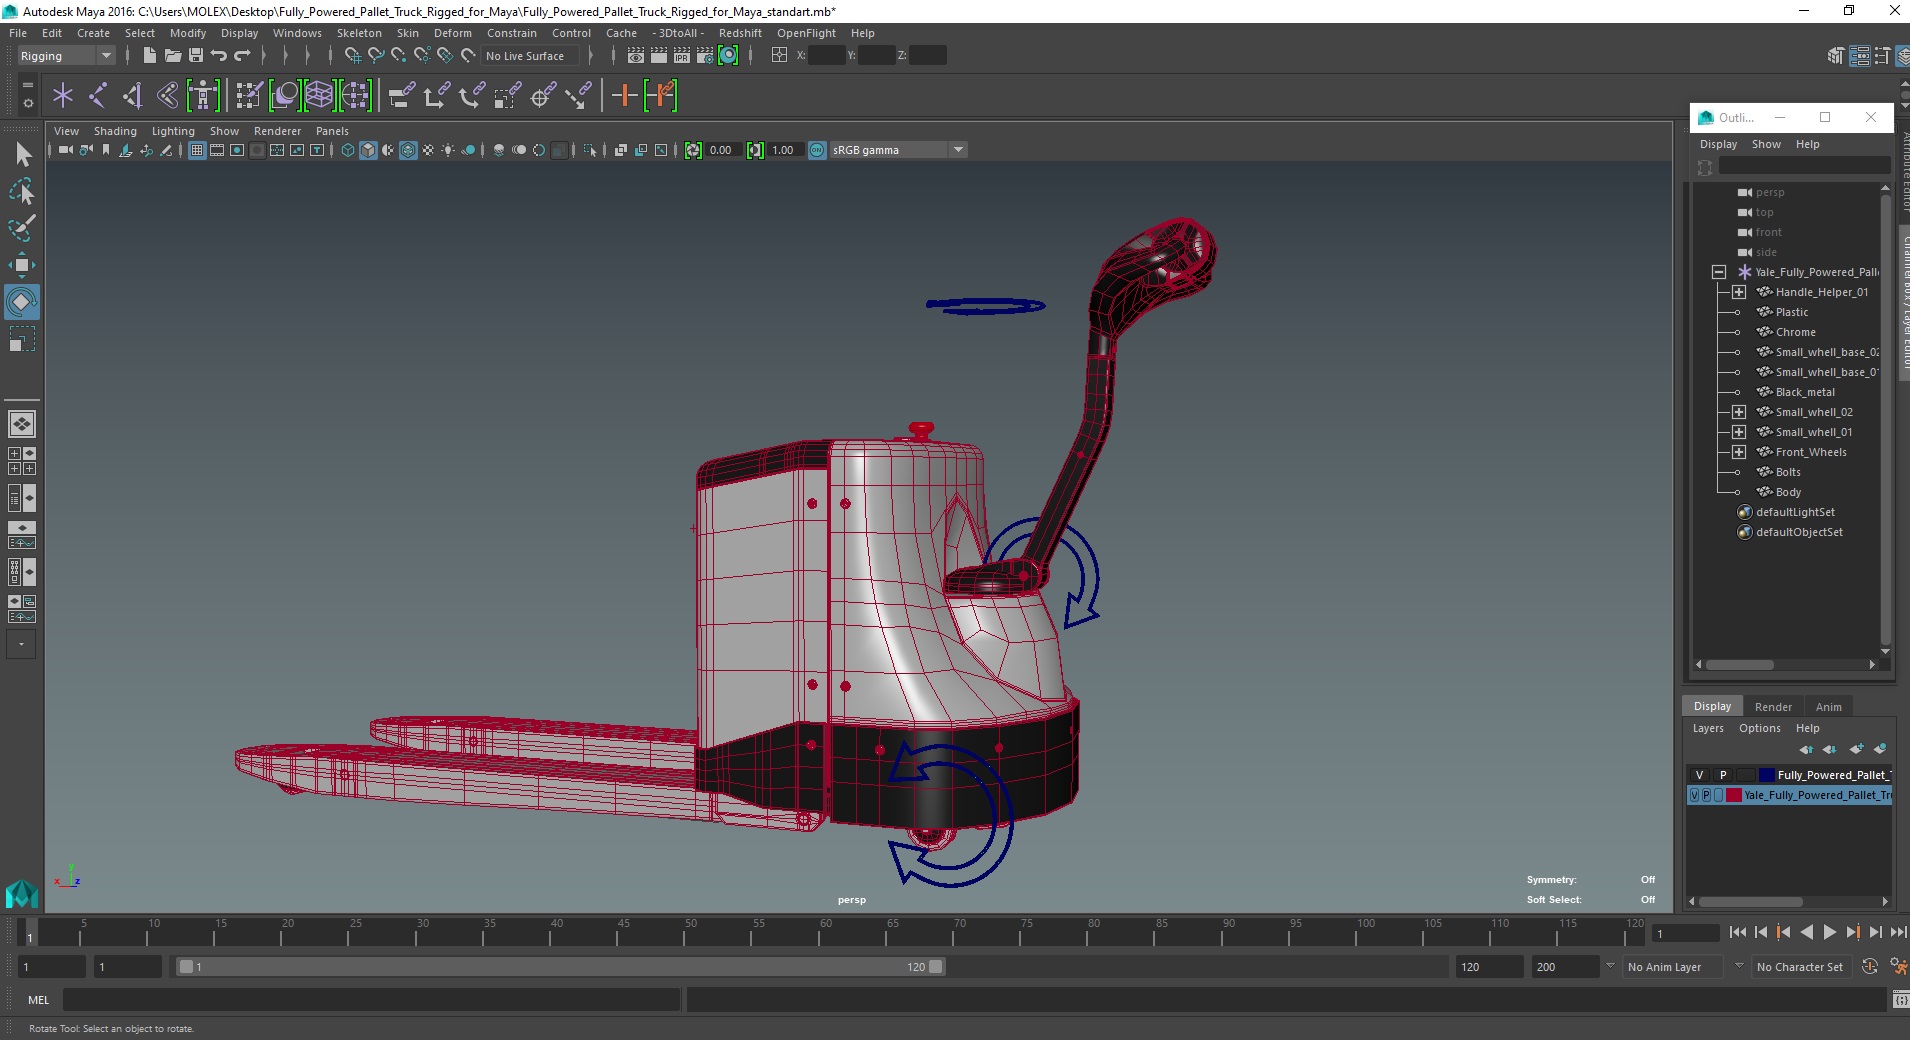Open the Constrain menu
Image resolution: width=1910 pixels, height=1040 pixels.
click(x=512, y=33)
